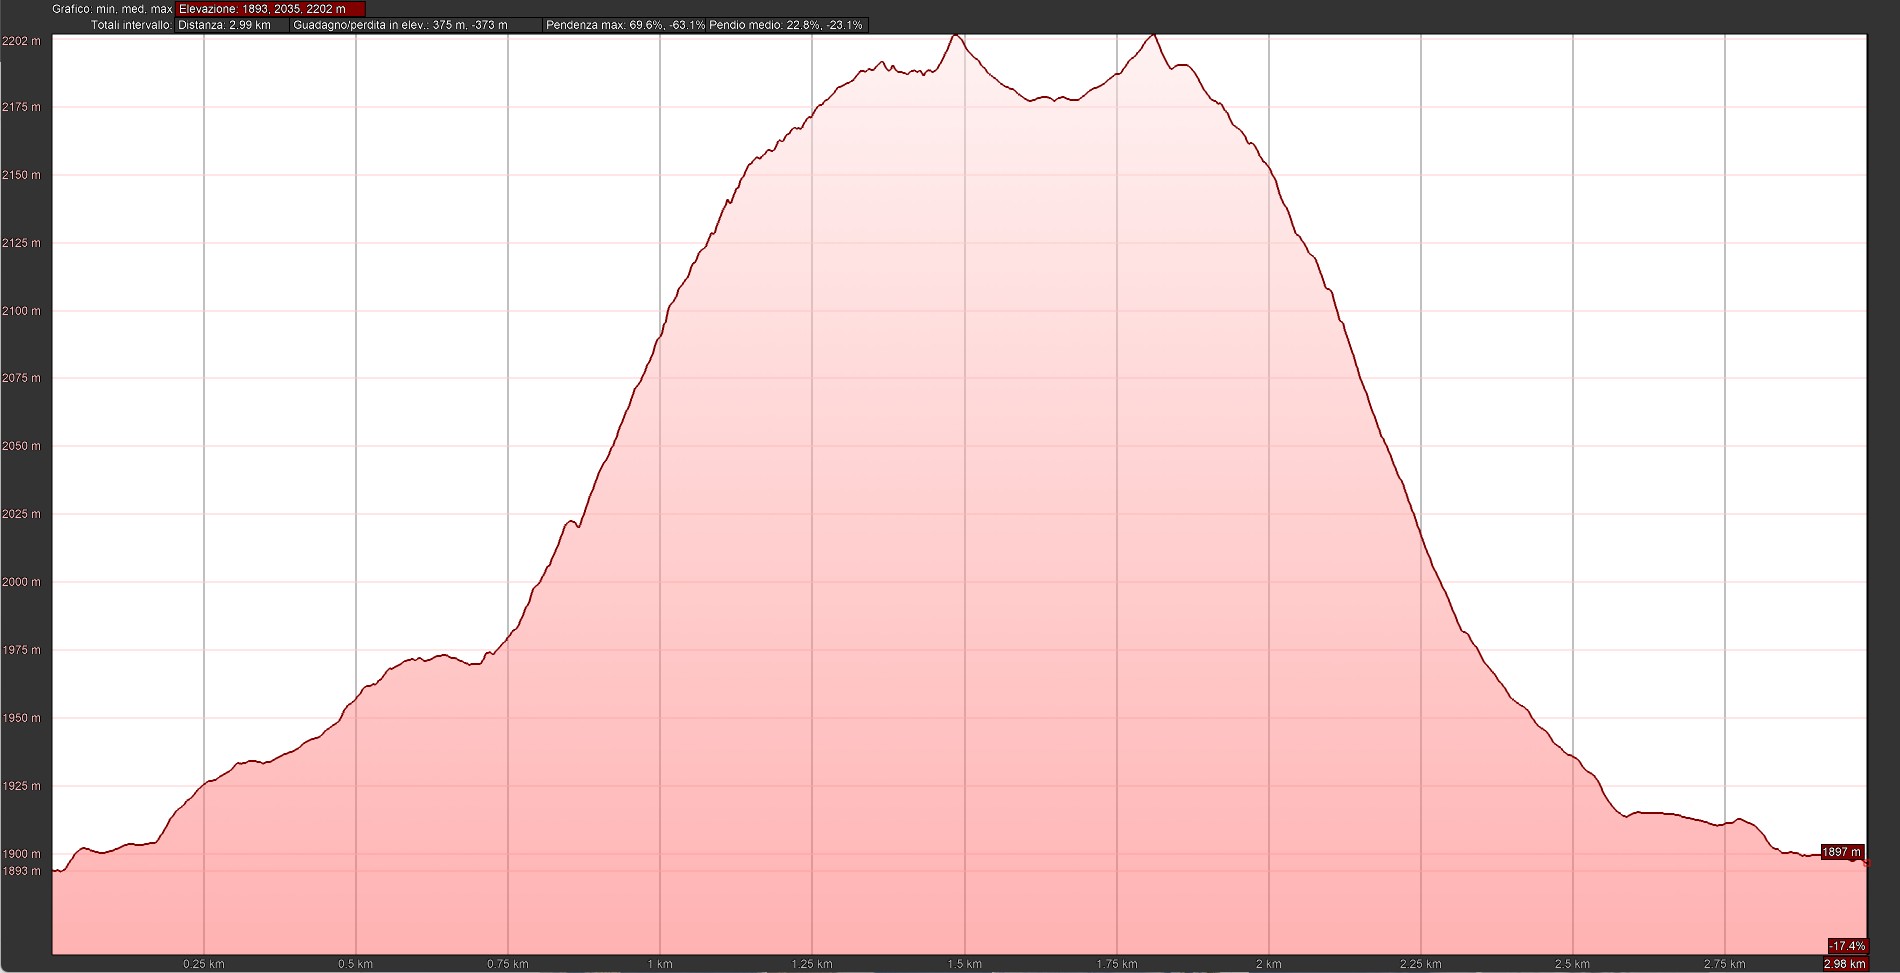The height and width of the screenshot is (973, 1900).
Task: Click the 1 km distance axis label
Action: (659, 964)
